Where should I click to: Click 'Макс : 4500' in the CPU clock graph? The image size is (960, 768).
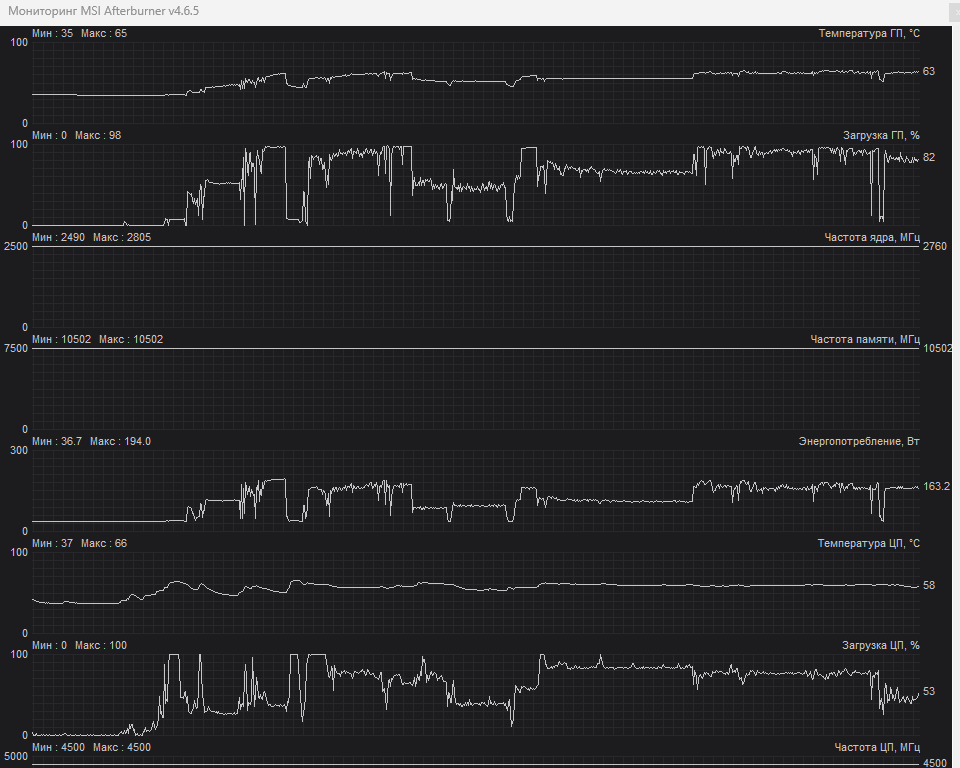[x=122, y=748]
